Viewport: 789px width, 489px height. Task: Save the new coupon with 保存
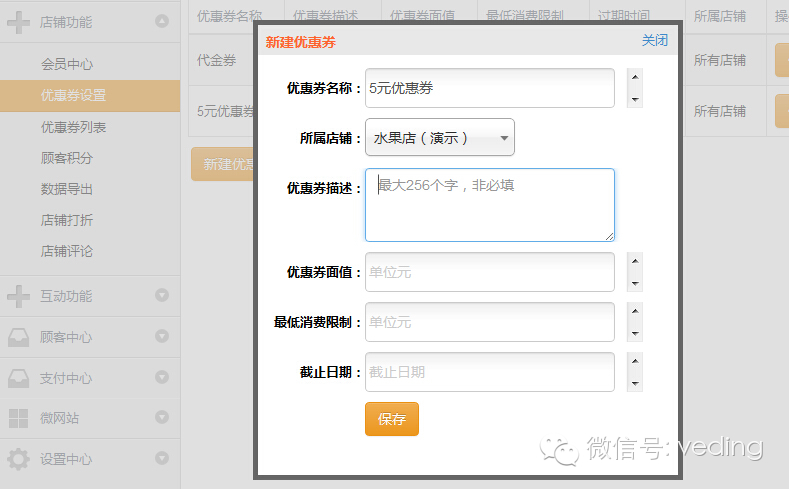point(391,419)
